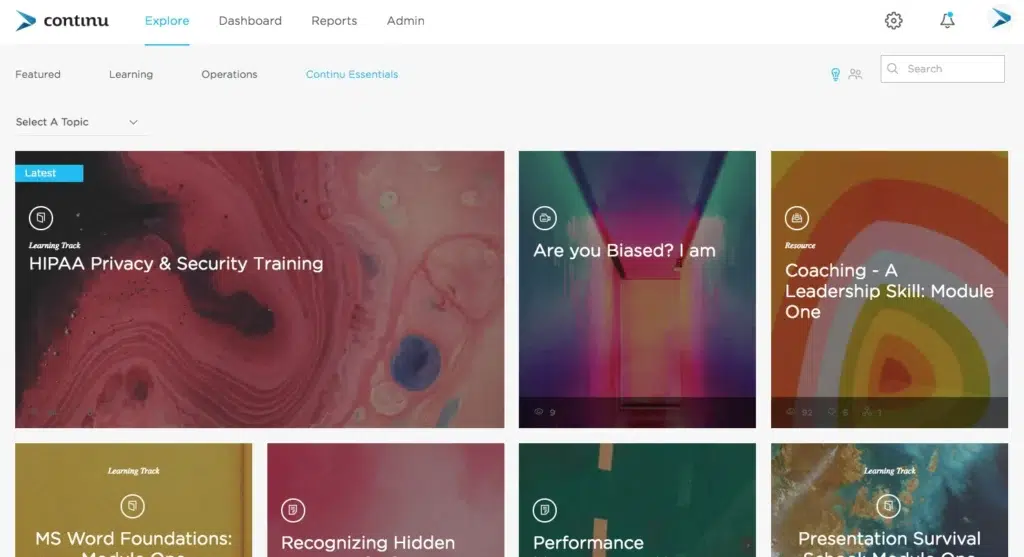Click the learning track icon on HIPAA card
This screenshot has height=557, width=1024.
point(41,217)
